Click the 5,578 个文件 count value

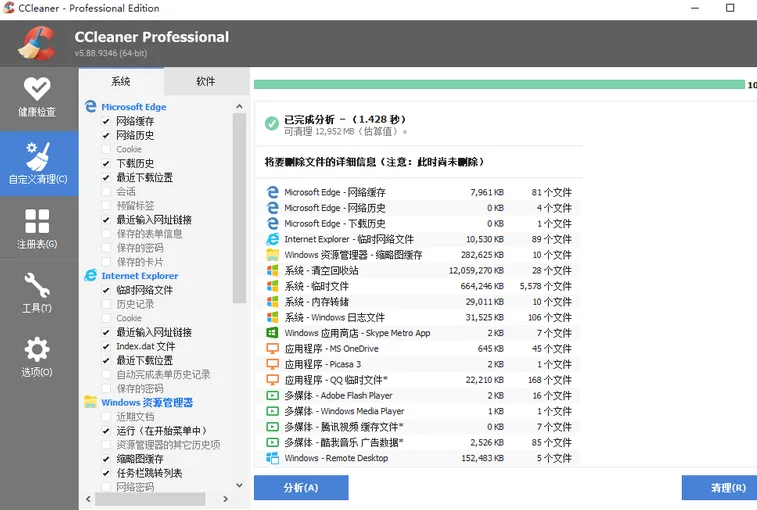click(545, 286)
